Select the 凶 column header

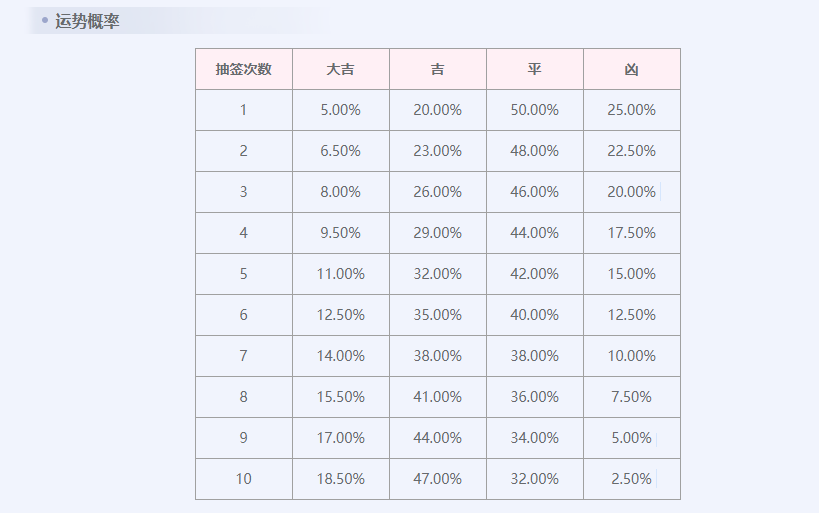click(x=632, y=69)
